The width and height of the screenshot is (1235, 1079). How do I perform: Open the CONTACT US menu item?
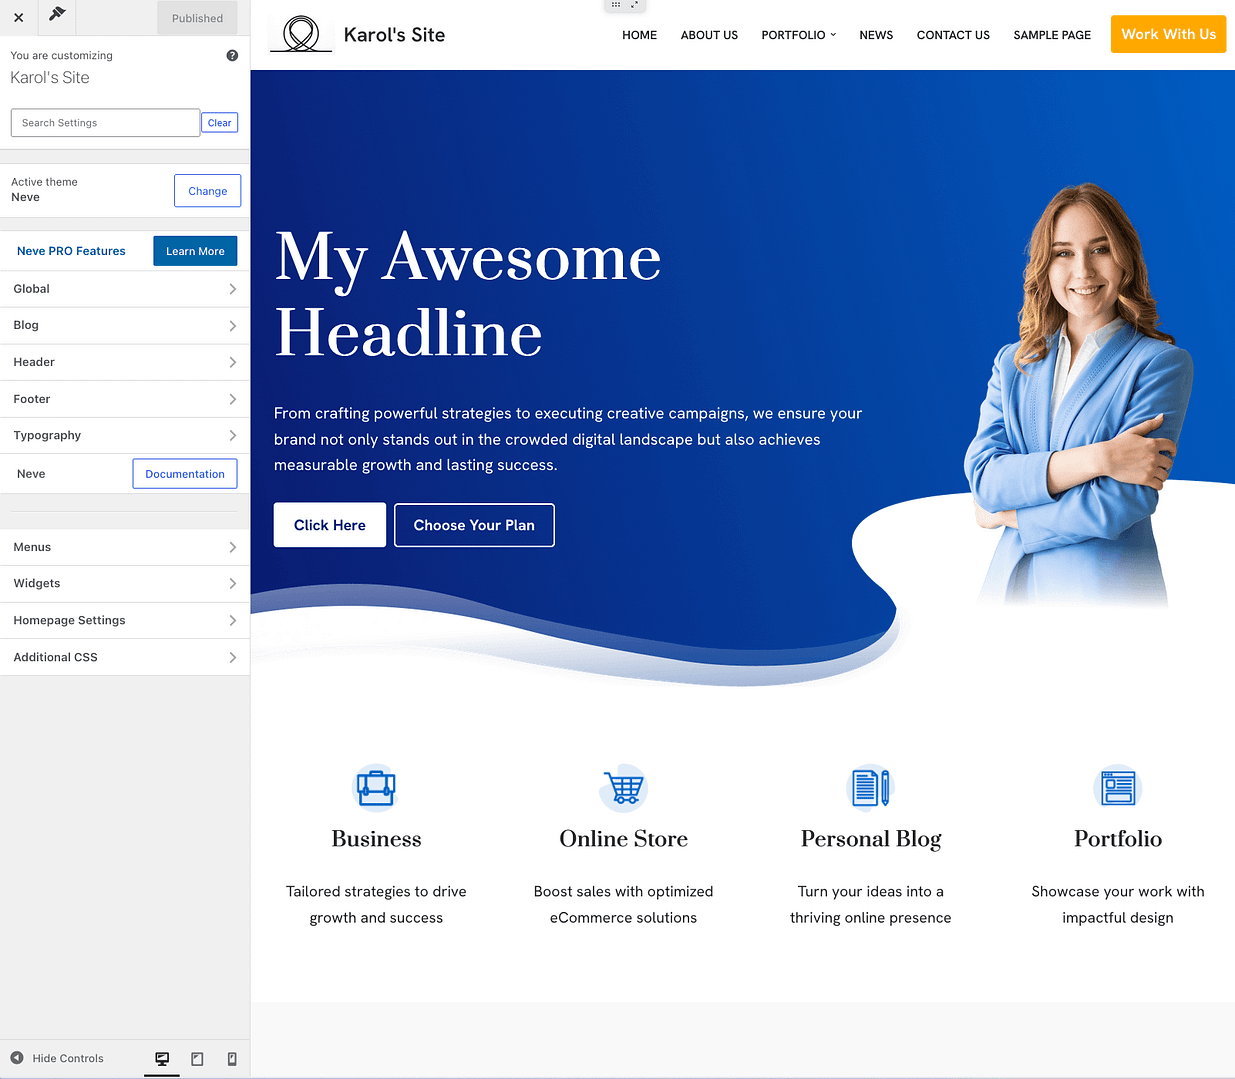(953, 35)
